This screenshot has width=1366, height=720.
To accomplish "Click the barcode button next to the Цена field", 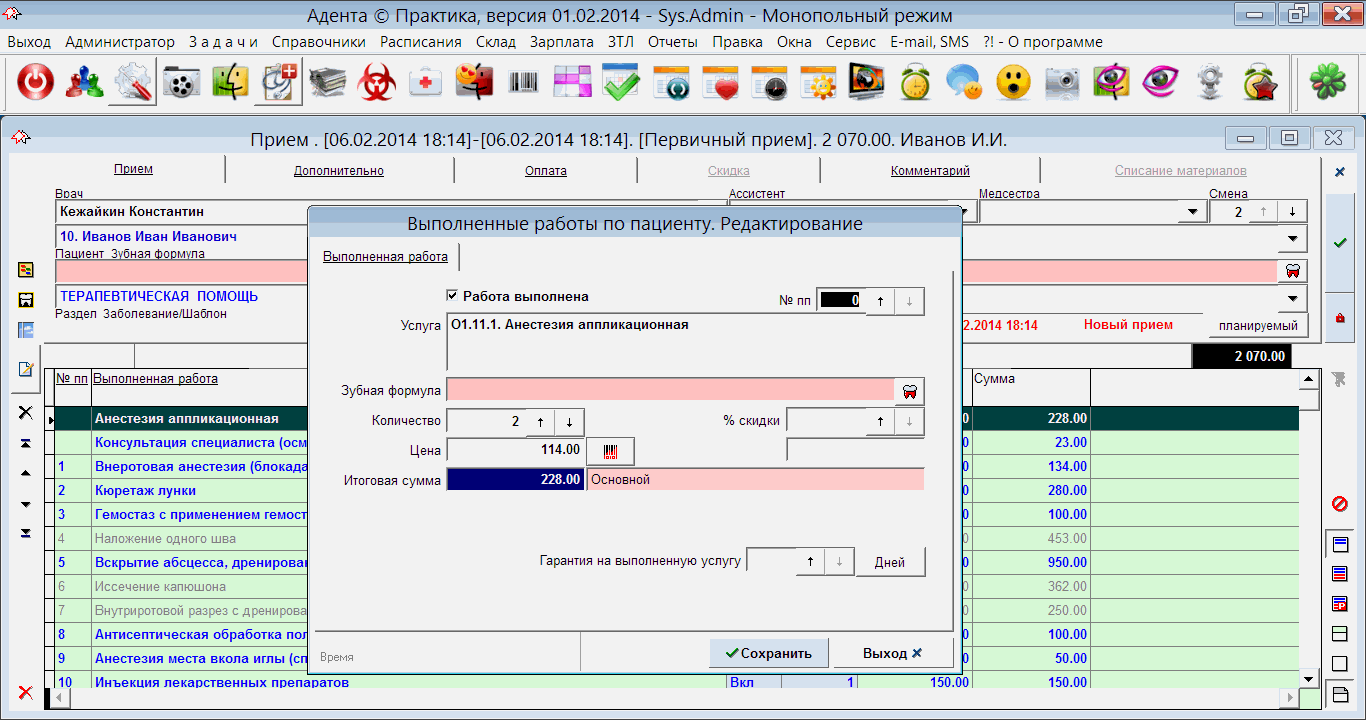I will 610,451.
